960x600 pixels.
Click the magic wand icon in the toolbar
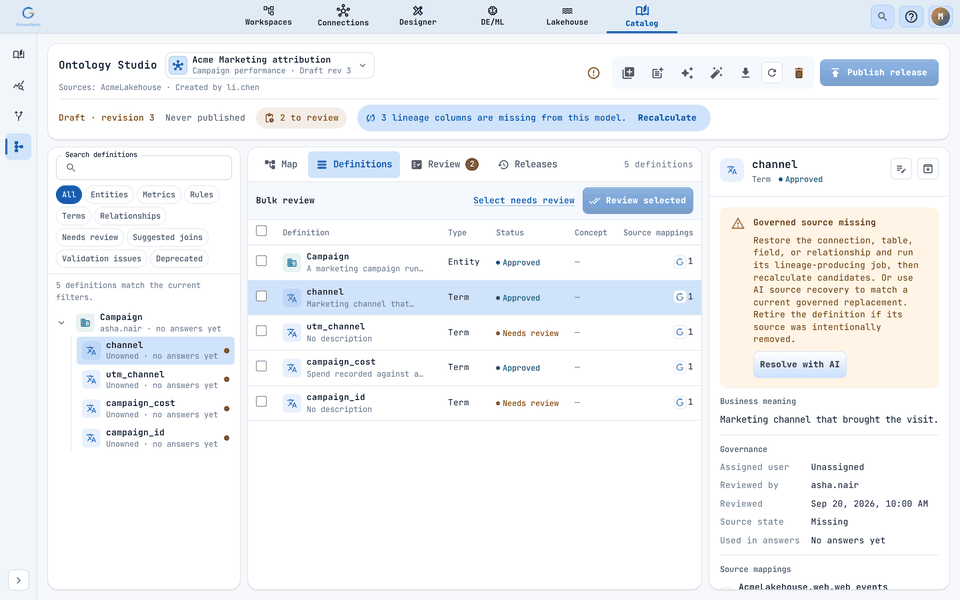pyautogui.click(x=716, y=73)
